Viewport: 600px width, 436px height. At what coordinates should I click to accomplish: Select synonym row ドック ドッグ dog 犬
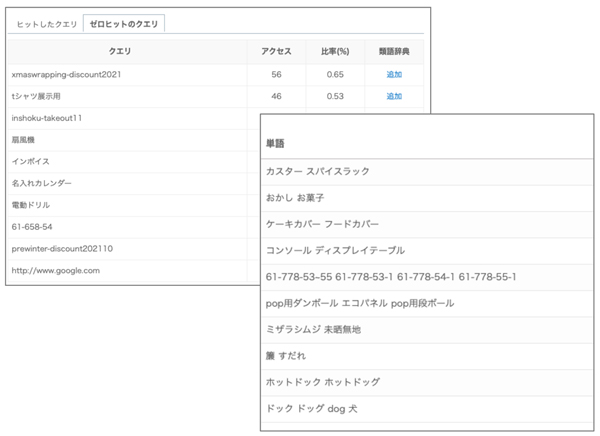click(x=427, y=409)
